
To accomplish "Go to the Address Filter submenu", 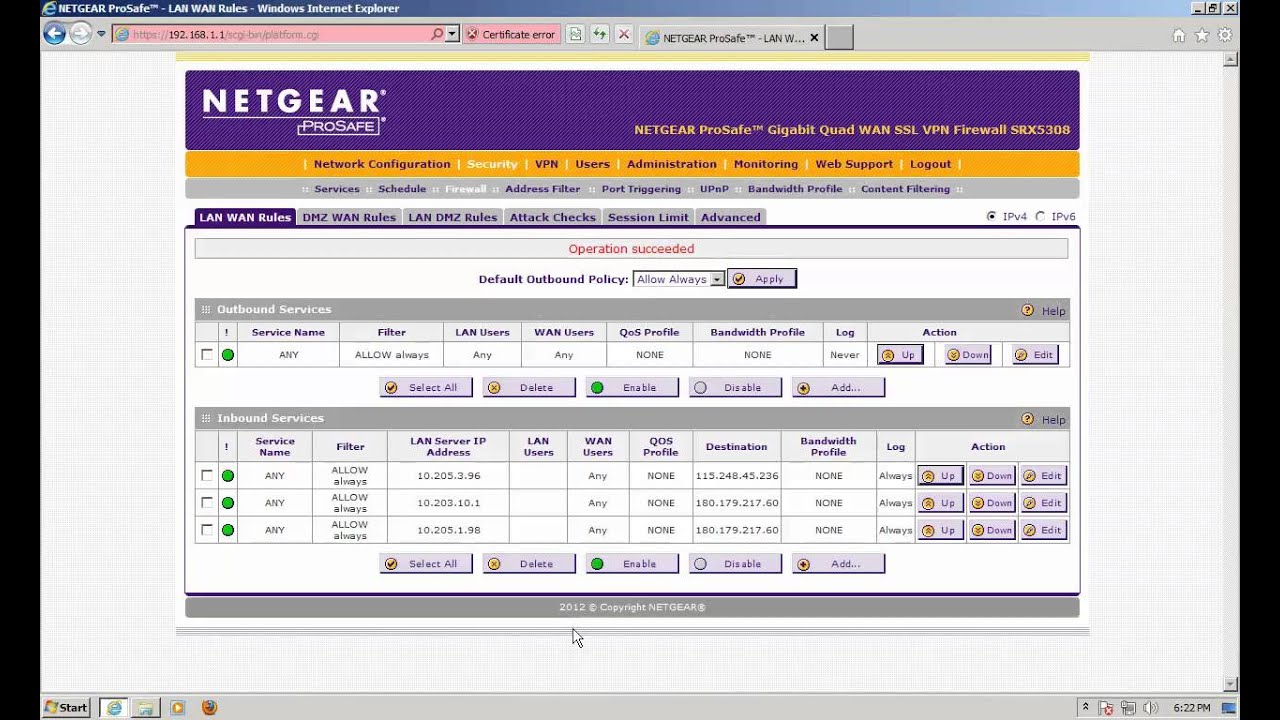I will click(x=543, y=189).
